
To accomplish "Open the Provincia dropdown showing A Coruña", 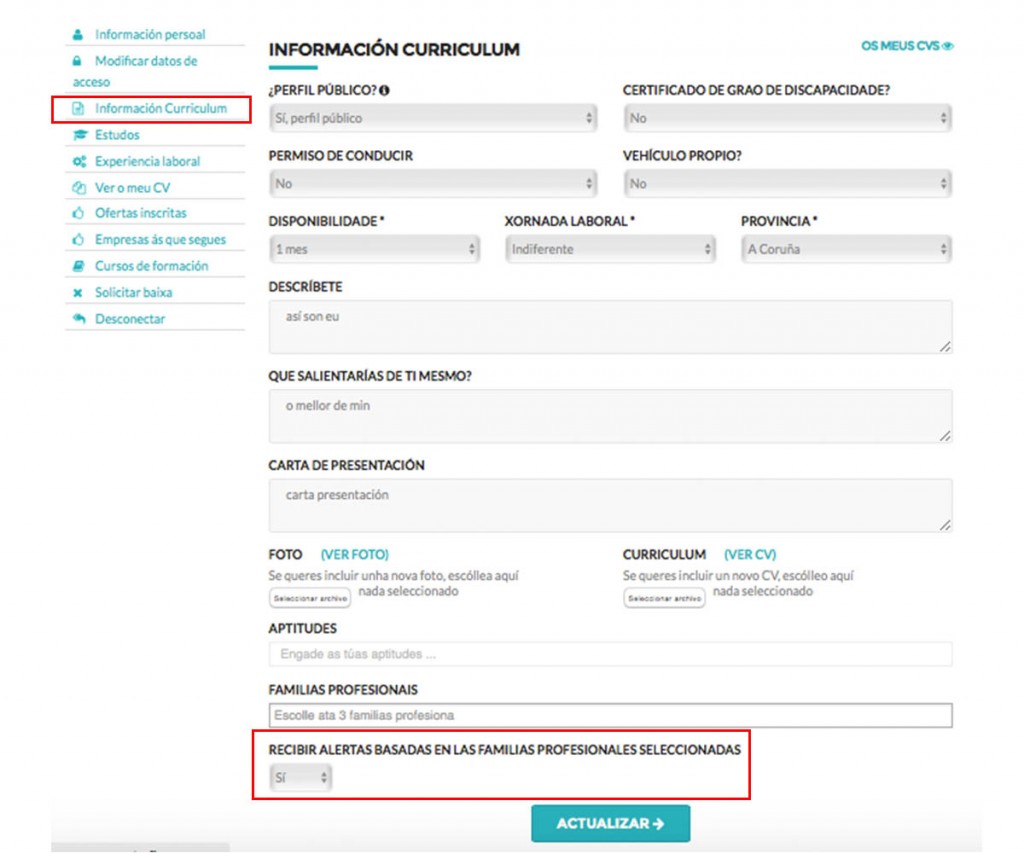I will point(846,249).
